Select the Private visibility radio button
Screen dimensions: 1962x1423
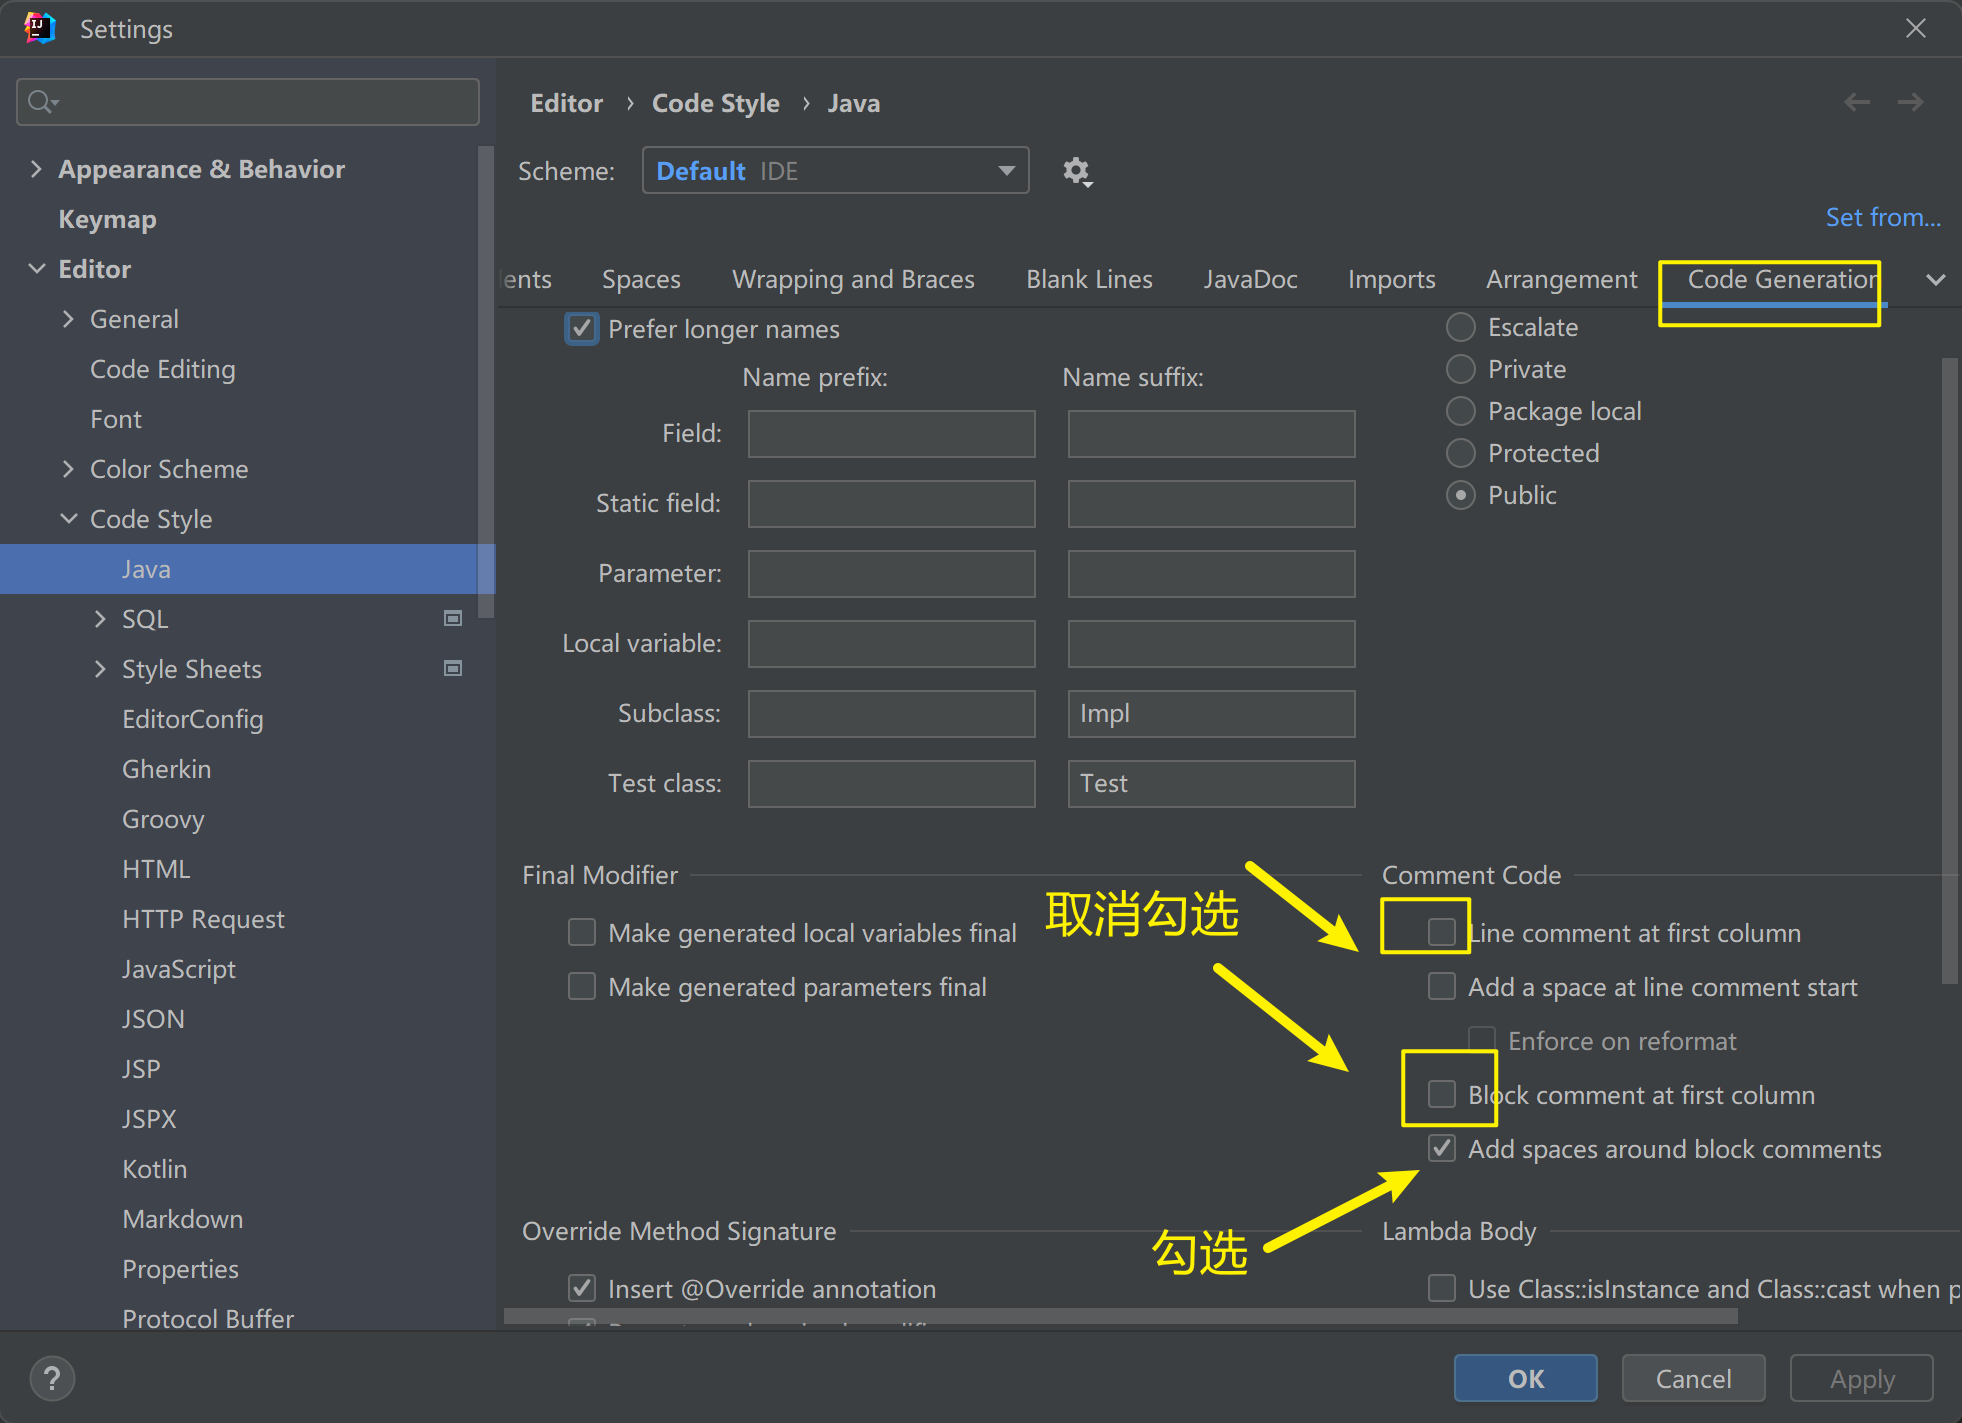click(x=1461, y=369)
